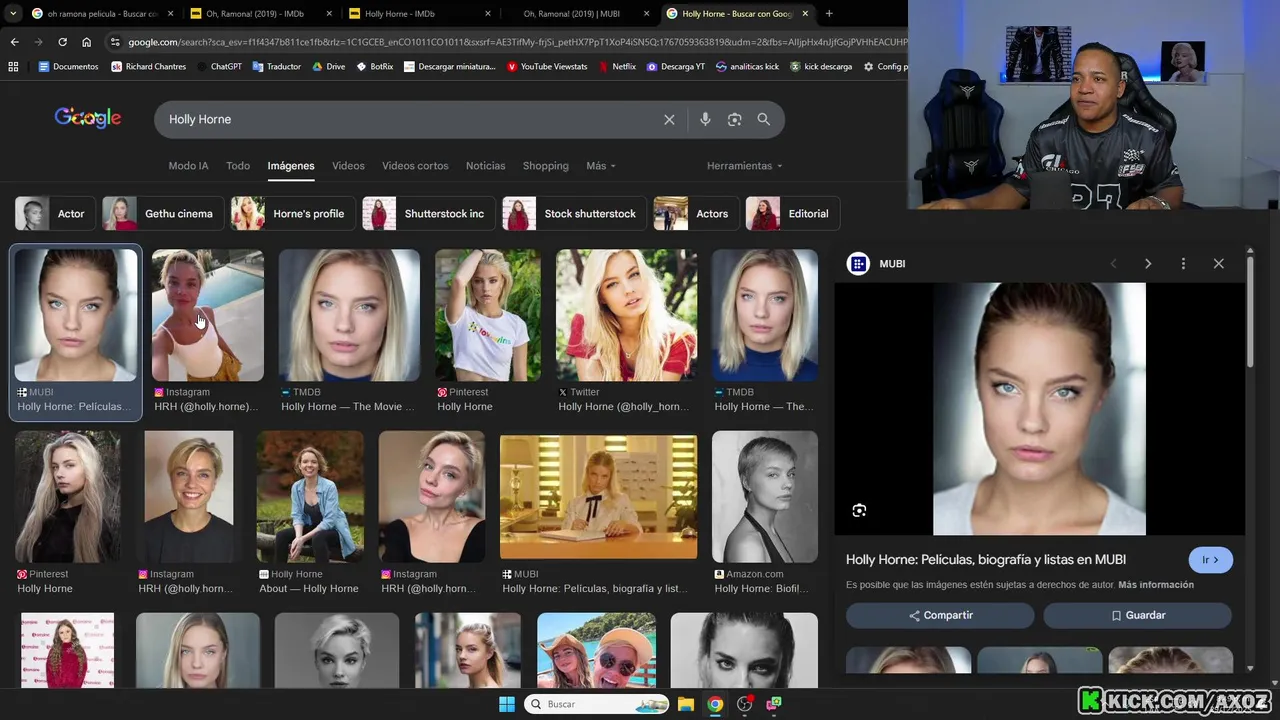Viewport: 1280px width, 720px height.
Task: Open the BotRix bookmark
Action: click(x=374, y=66)
